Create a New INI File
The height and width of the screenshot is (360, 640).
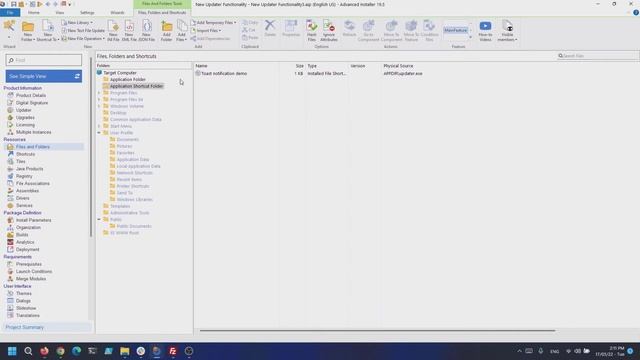[113, 31]
